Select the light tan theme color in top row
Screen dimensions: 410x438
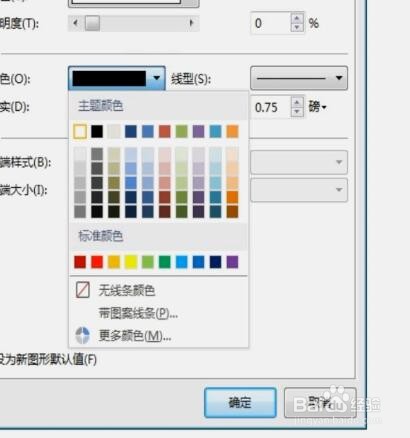[114, 131]
